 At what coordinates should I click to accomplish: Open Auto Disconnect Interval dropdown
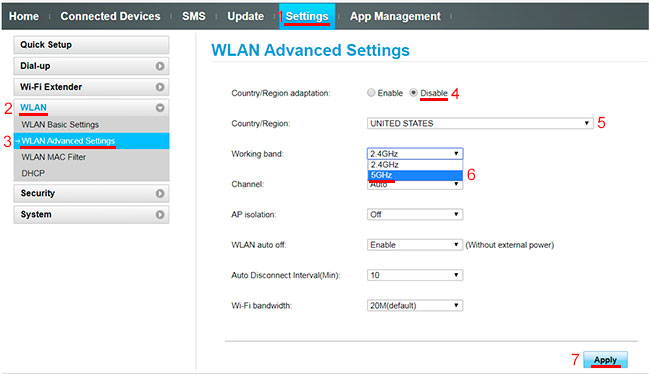click(415, 275)
